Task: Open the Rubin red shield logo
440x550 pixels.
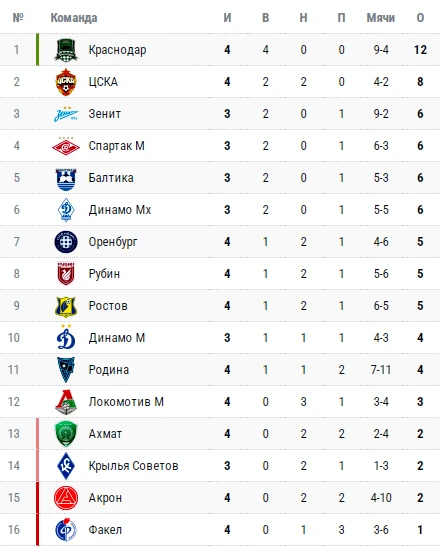Action: [66, 273]
